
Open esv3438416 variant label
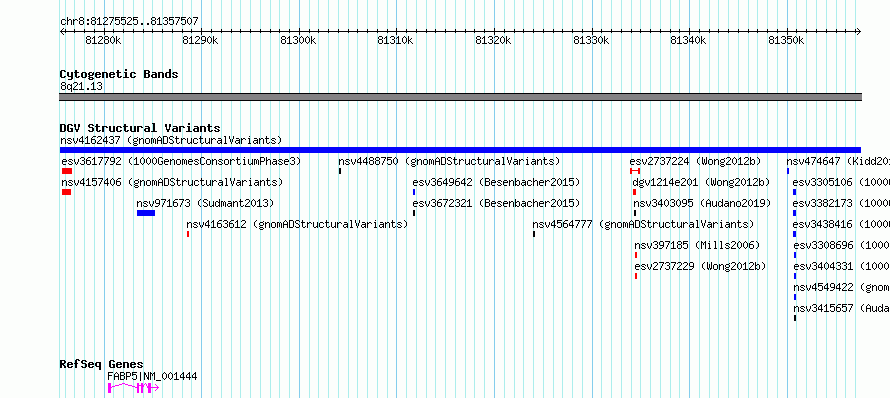[x=841, y=224]
